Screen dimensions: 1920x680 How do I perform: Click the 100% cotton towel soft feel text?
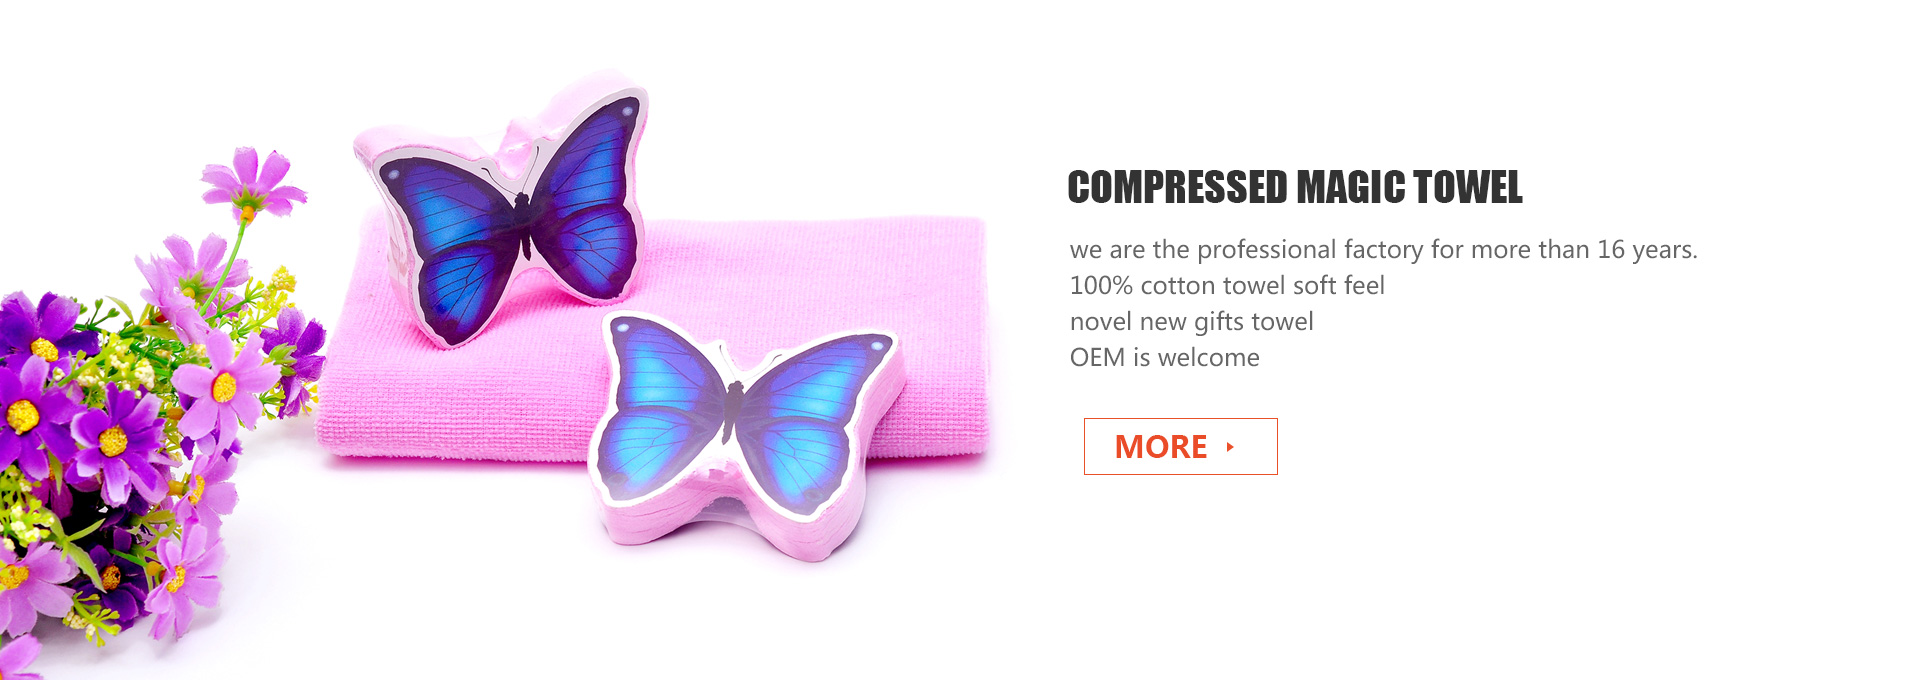(x=1227, y=285)
